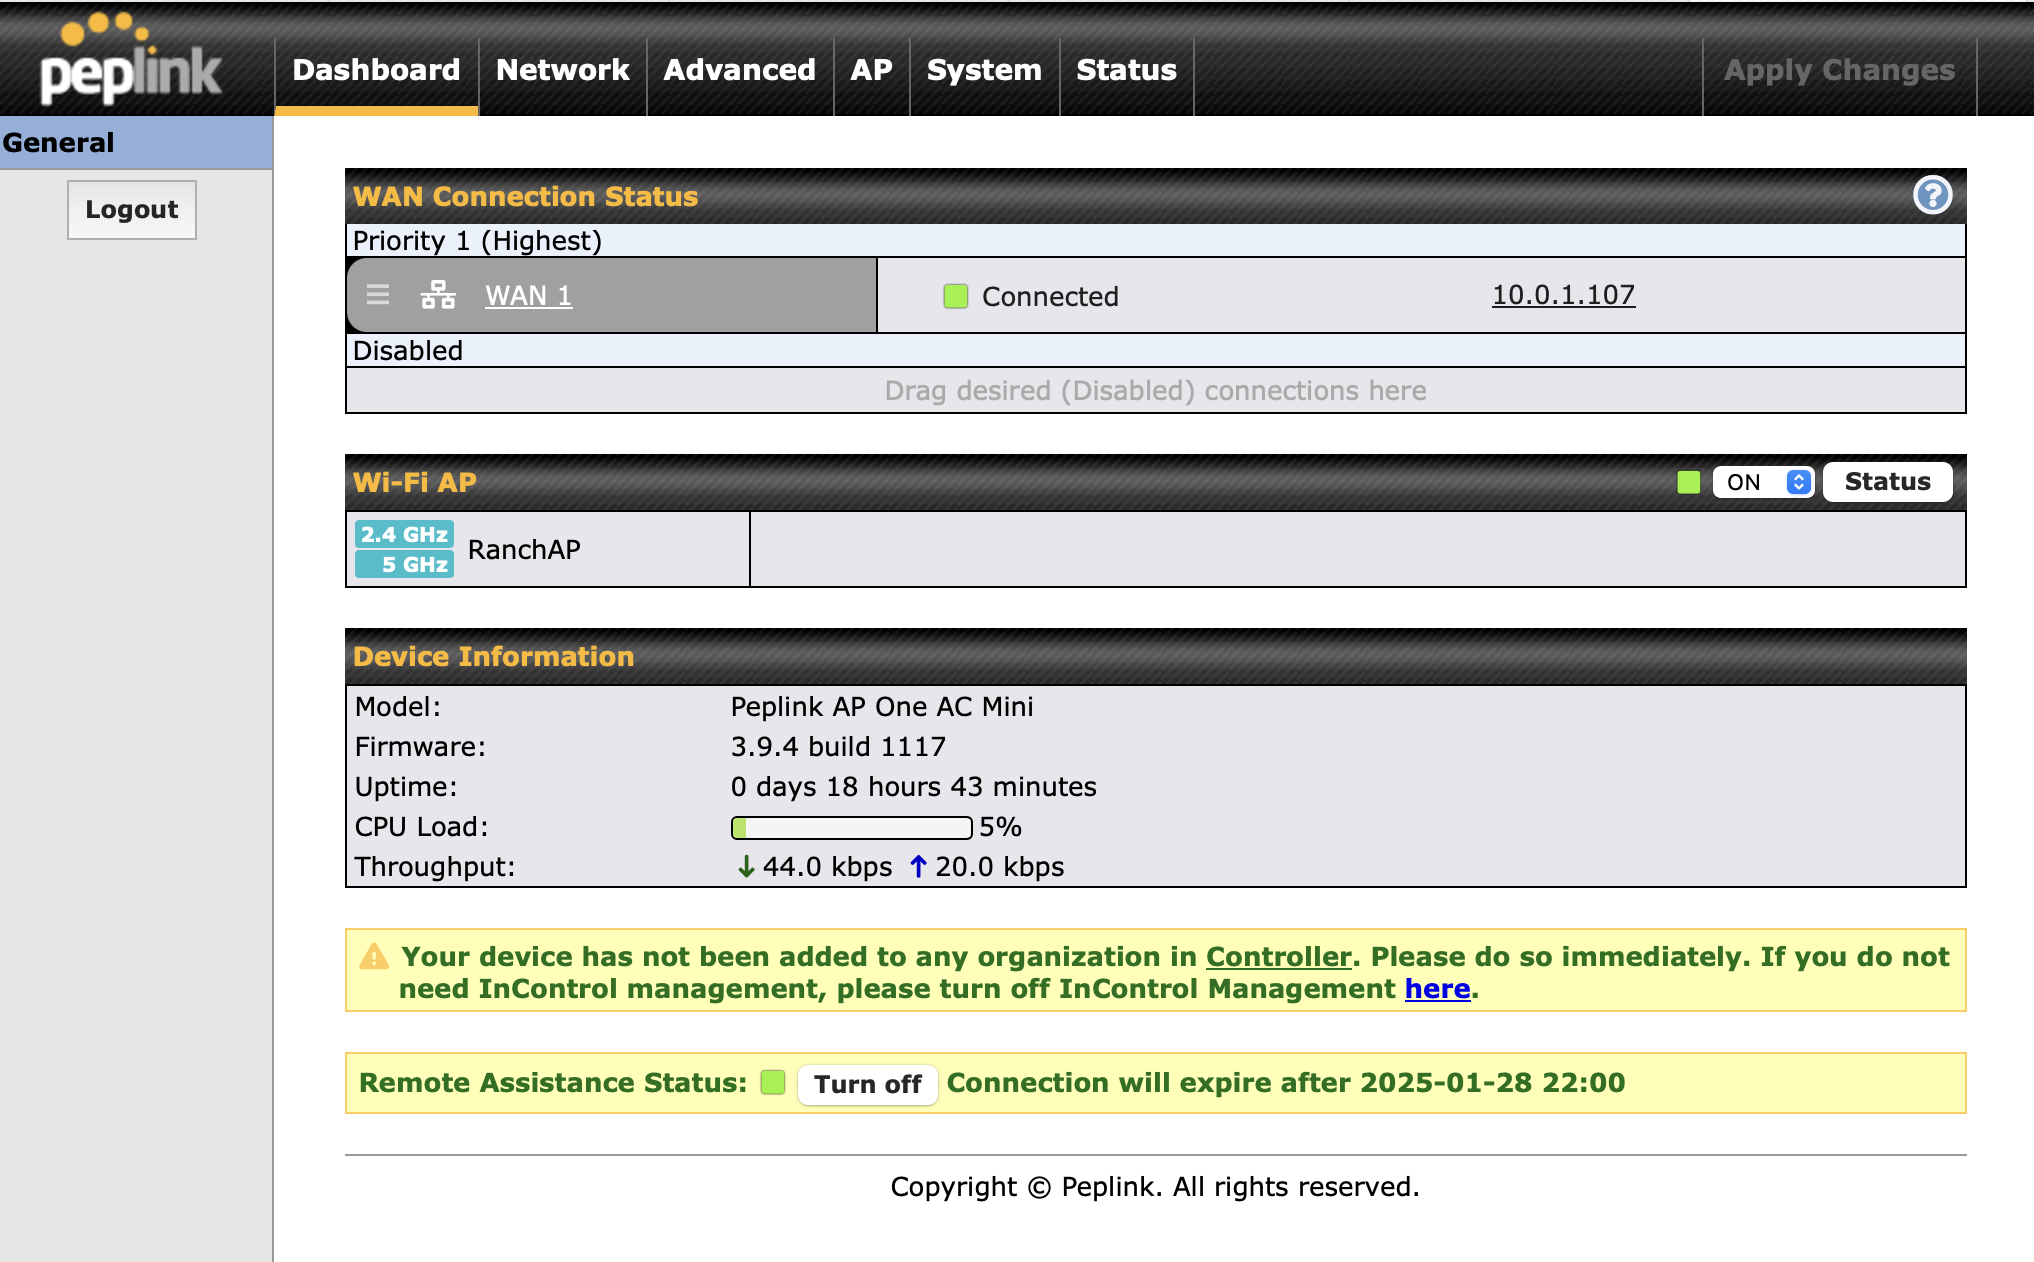2034x1262 pixels.
Task: Turn off Remote Assistance
Action: point(867,1084)
